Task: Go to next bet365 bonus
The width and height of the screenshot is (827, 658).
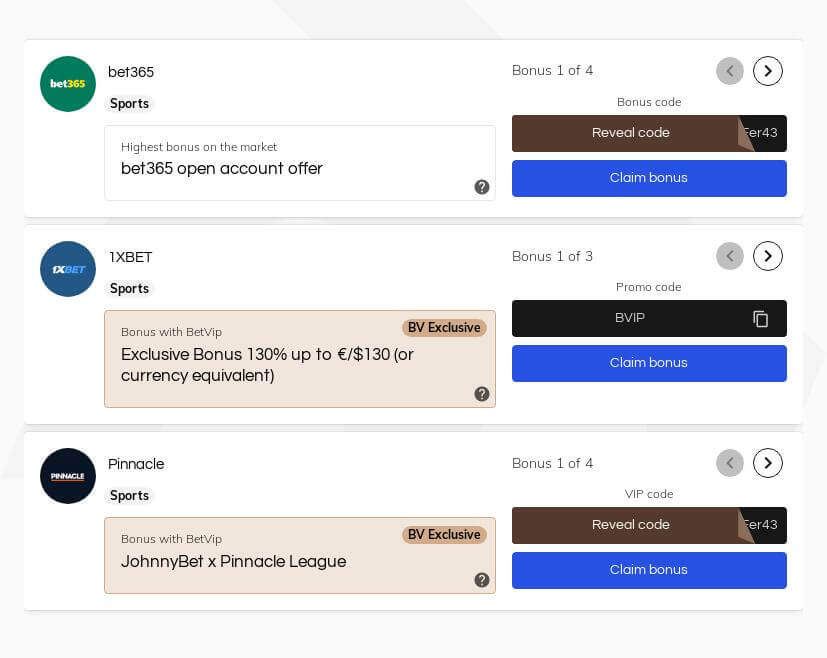Action: point(767,71)
